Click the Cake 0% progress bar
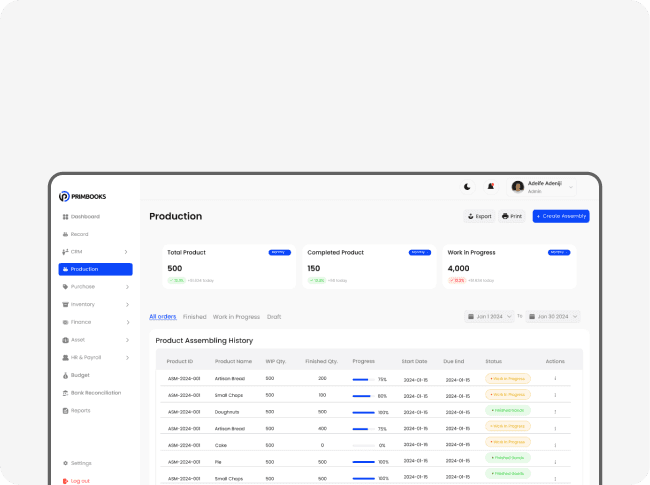This screenshot has height=485, width=650. point(364,446)
